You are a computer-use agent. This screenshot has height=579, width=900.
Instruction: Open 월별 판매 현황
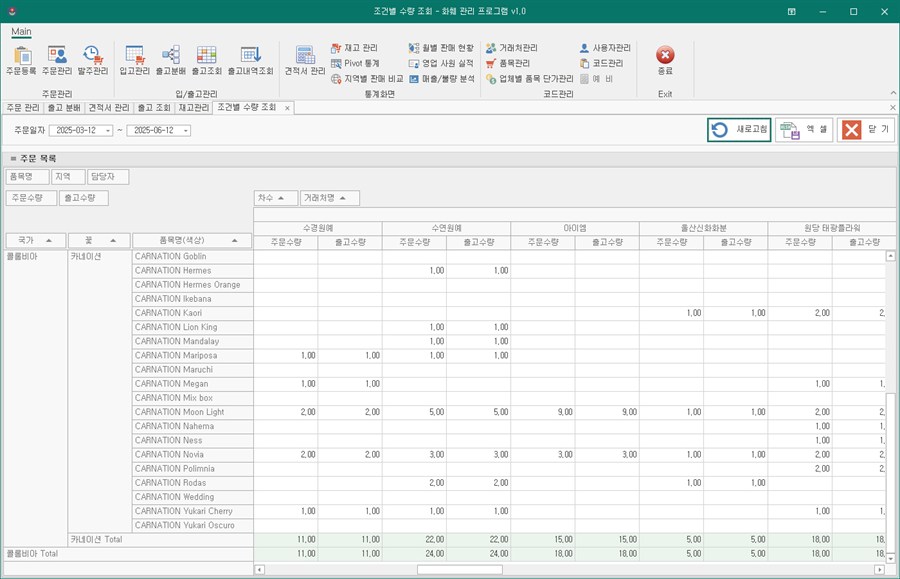pyautogui.click(x=441, y=48)
